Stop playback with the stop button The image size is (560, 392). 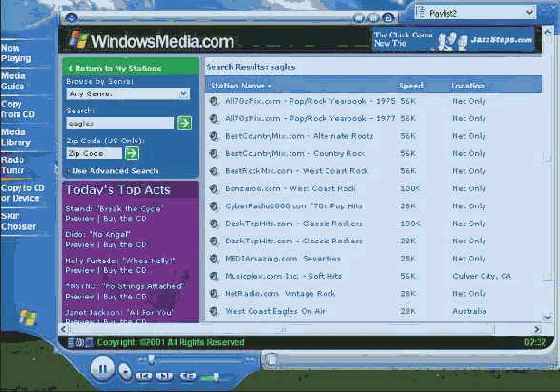tap(125, 371)
